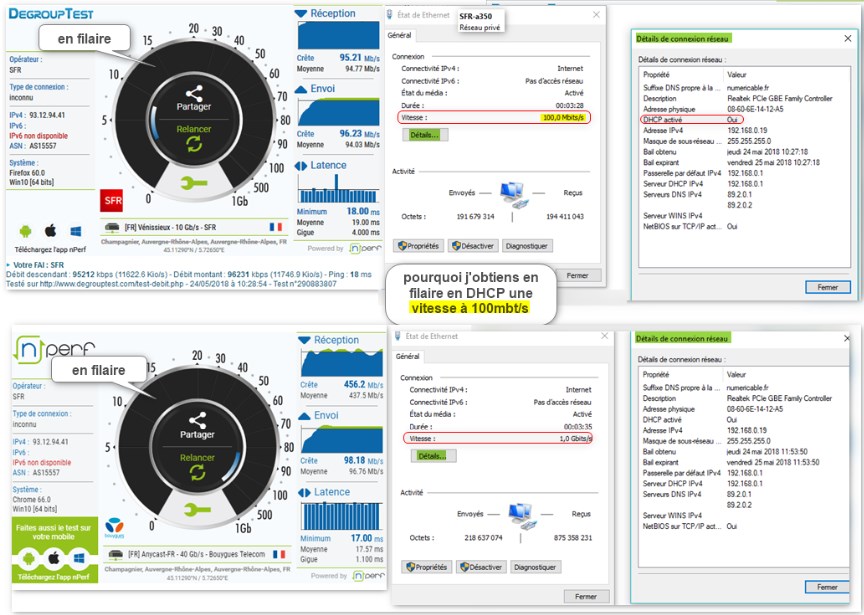Click the red SFR logo beside the DegroupTest gauge
864x615 pixels.
click(x=111, y=201)
